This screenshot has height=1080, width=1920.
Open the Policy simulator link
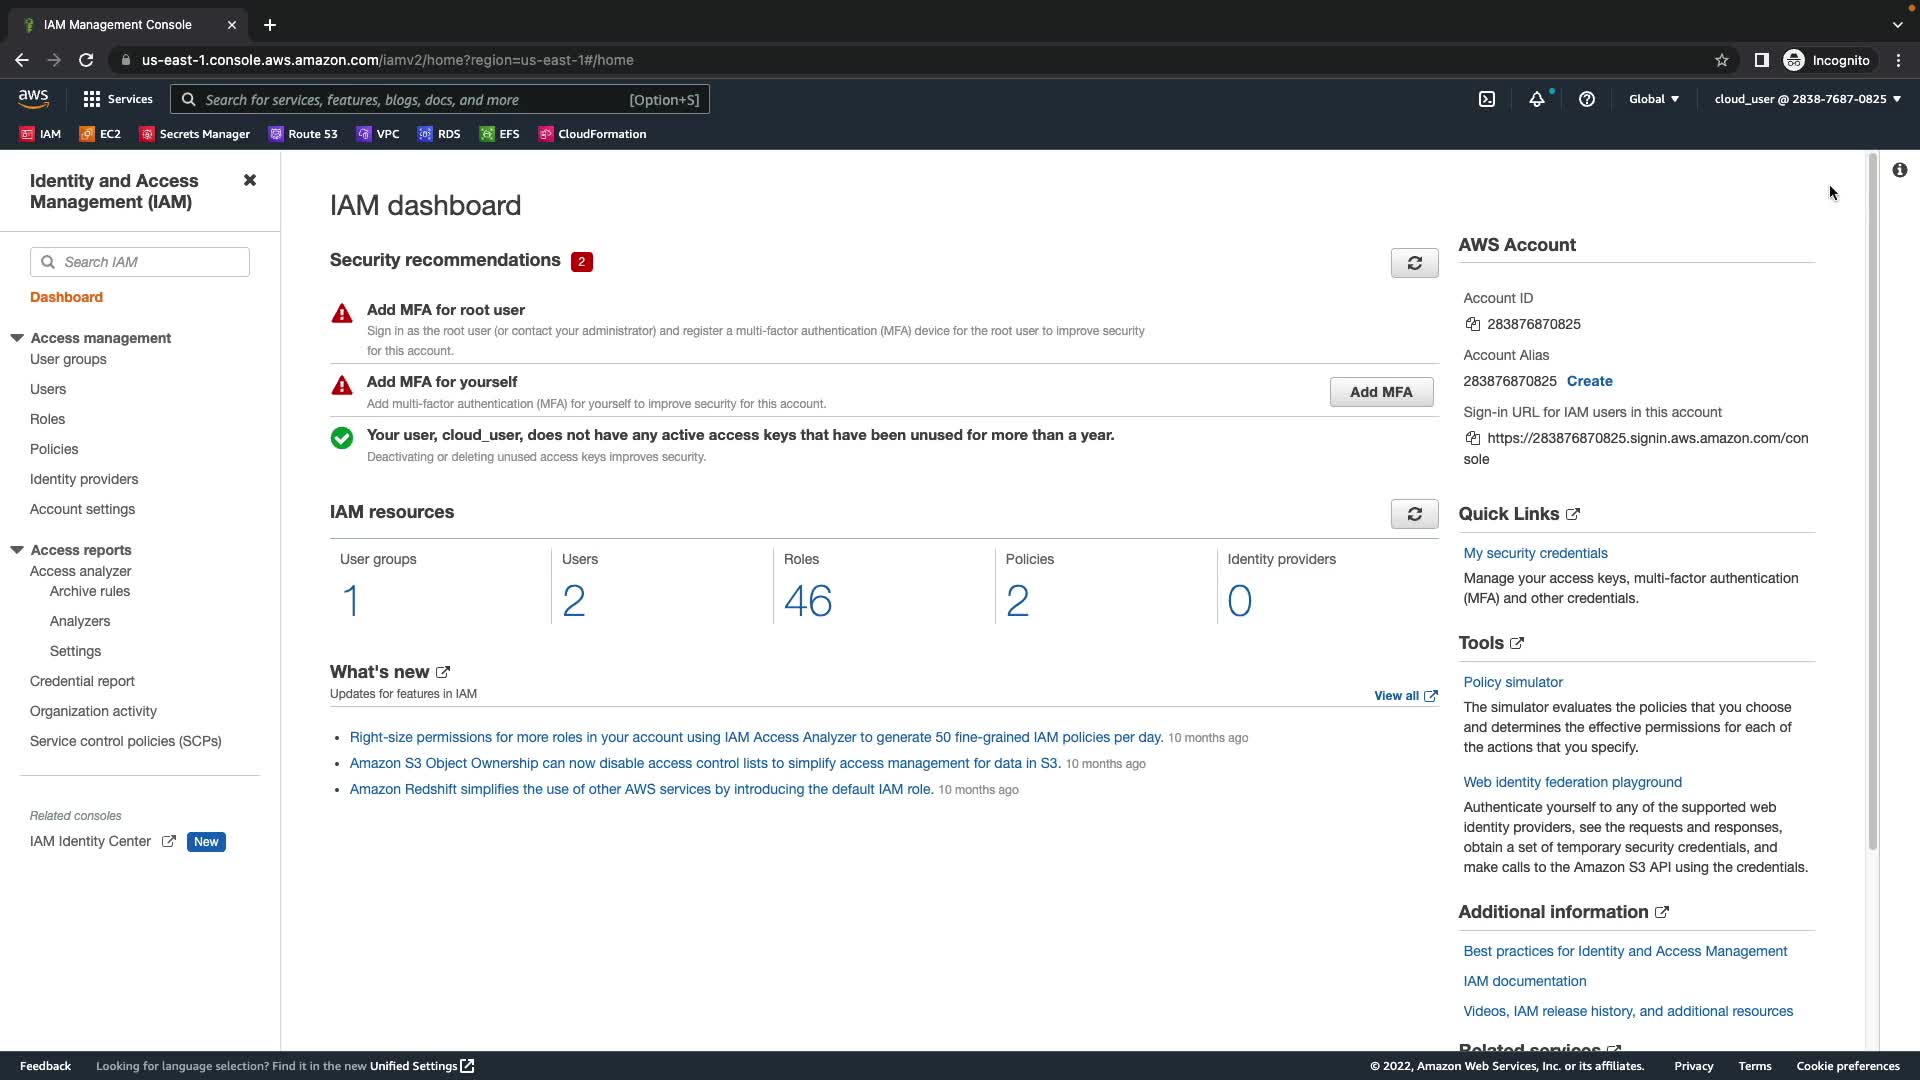(x=1512, y=682)
